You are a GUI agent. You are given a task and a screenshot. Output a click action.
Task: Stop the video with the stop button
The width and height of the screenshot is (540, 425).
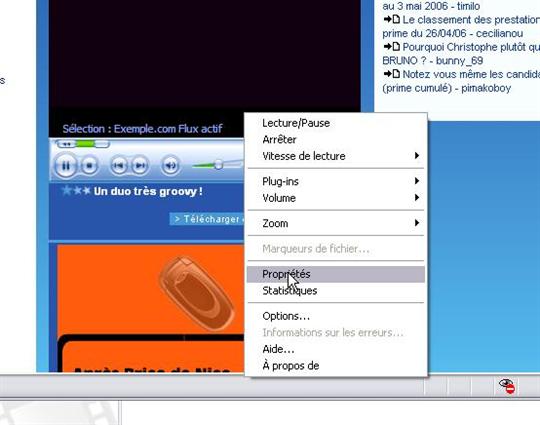coord(89,166)
